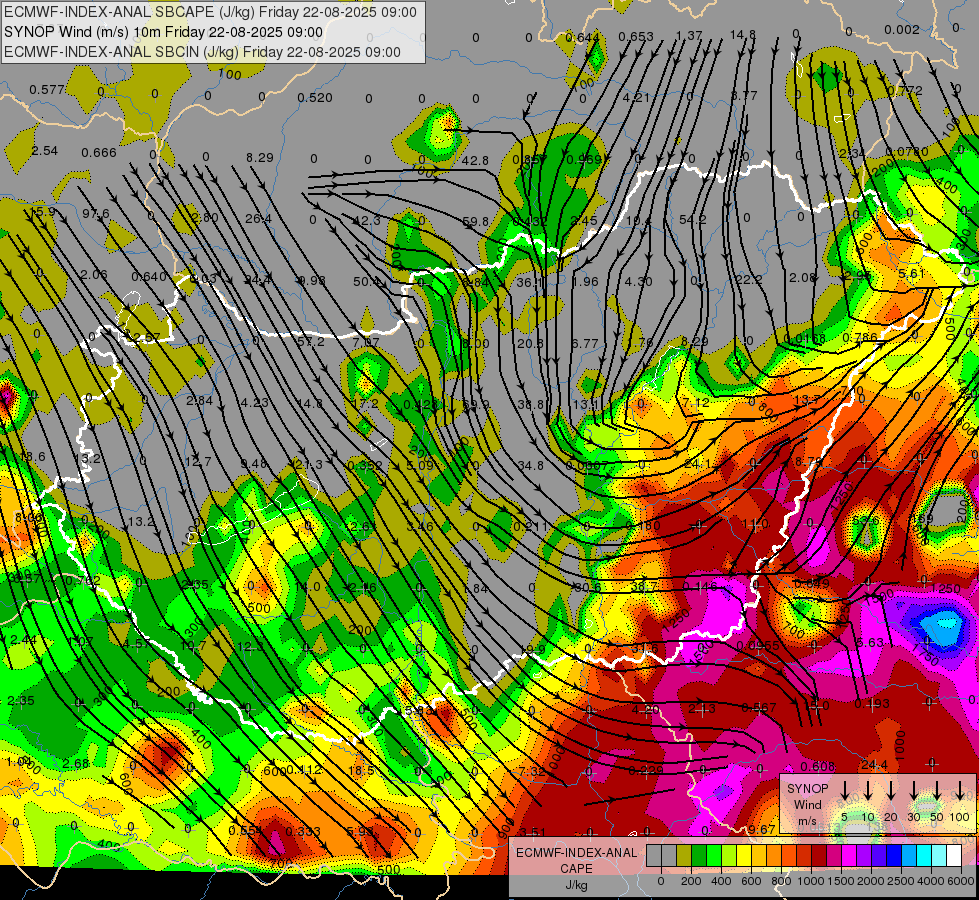Click the SBCAPE title line in header box

pos(210,12)
